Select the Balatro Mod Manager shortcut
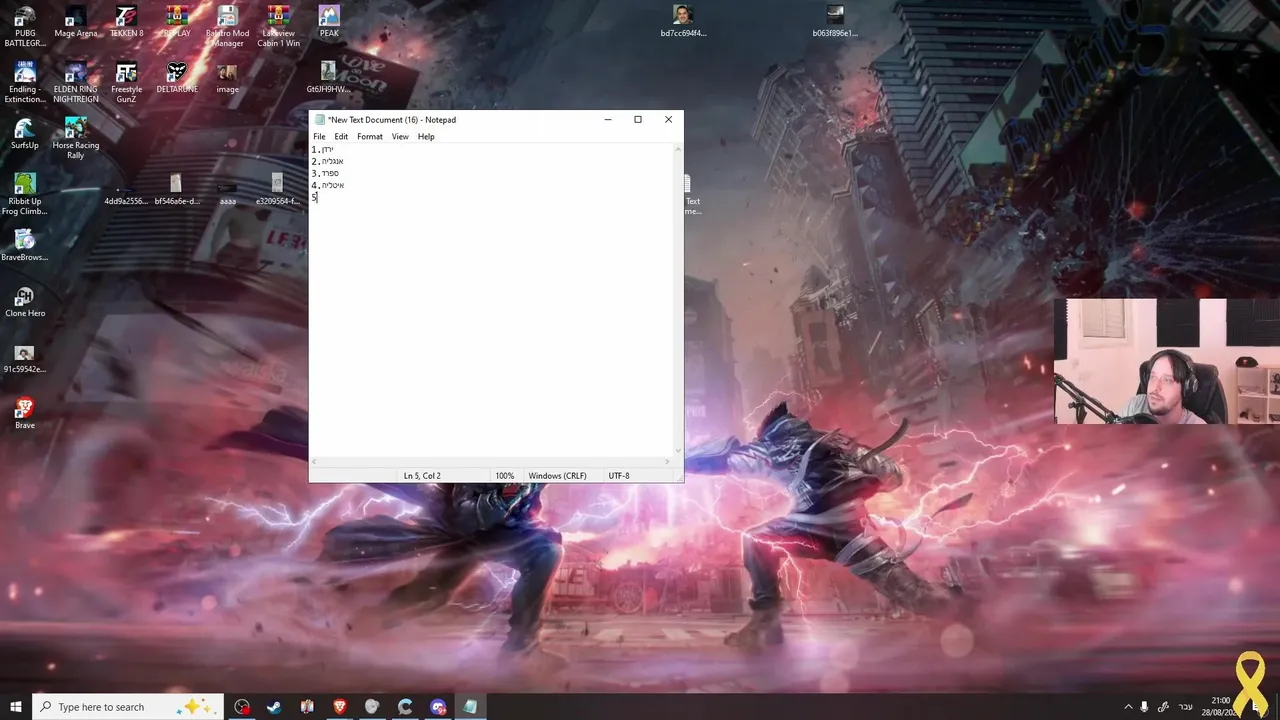The height and width of the screenshot is (720, 1280). 227,26
